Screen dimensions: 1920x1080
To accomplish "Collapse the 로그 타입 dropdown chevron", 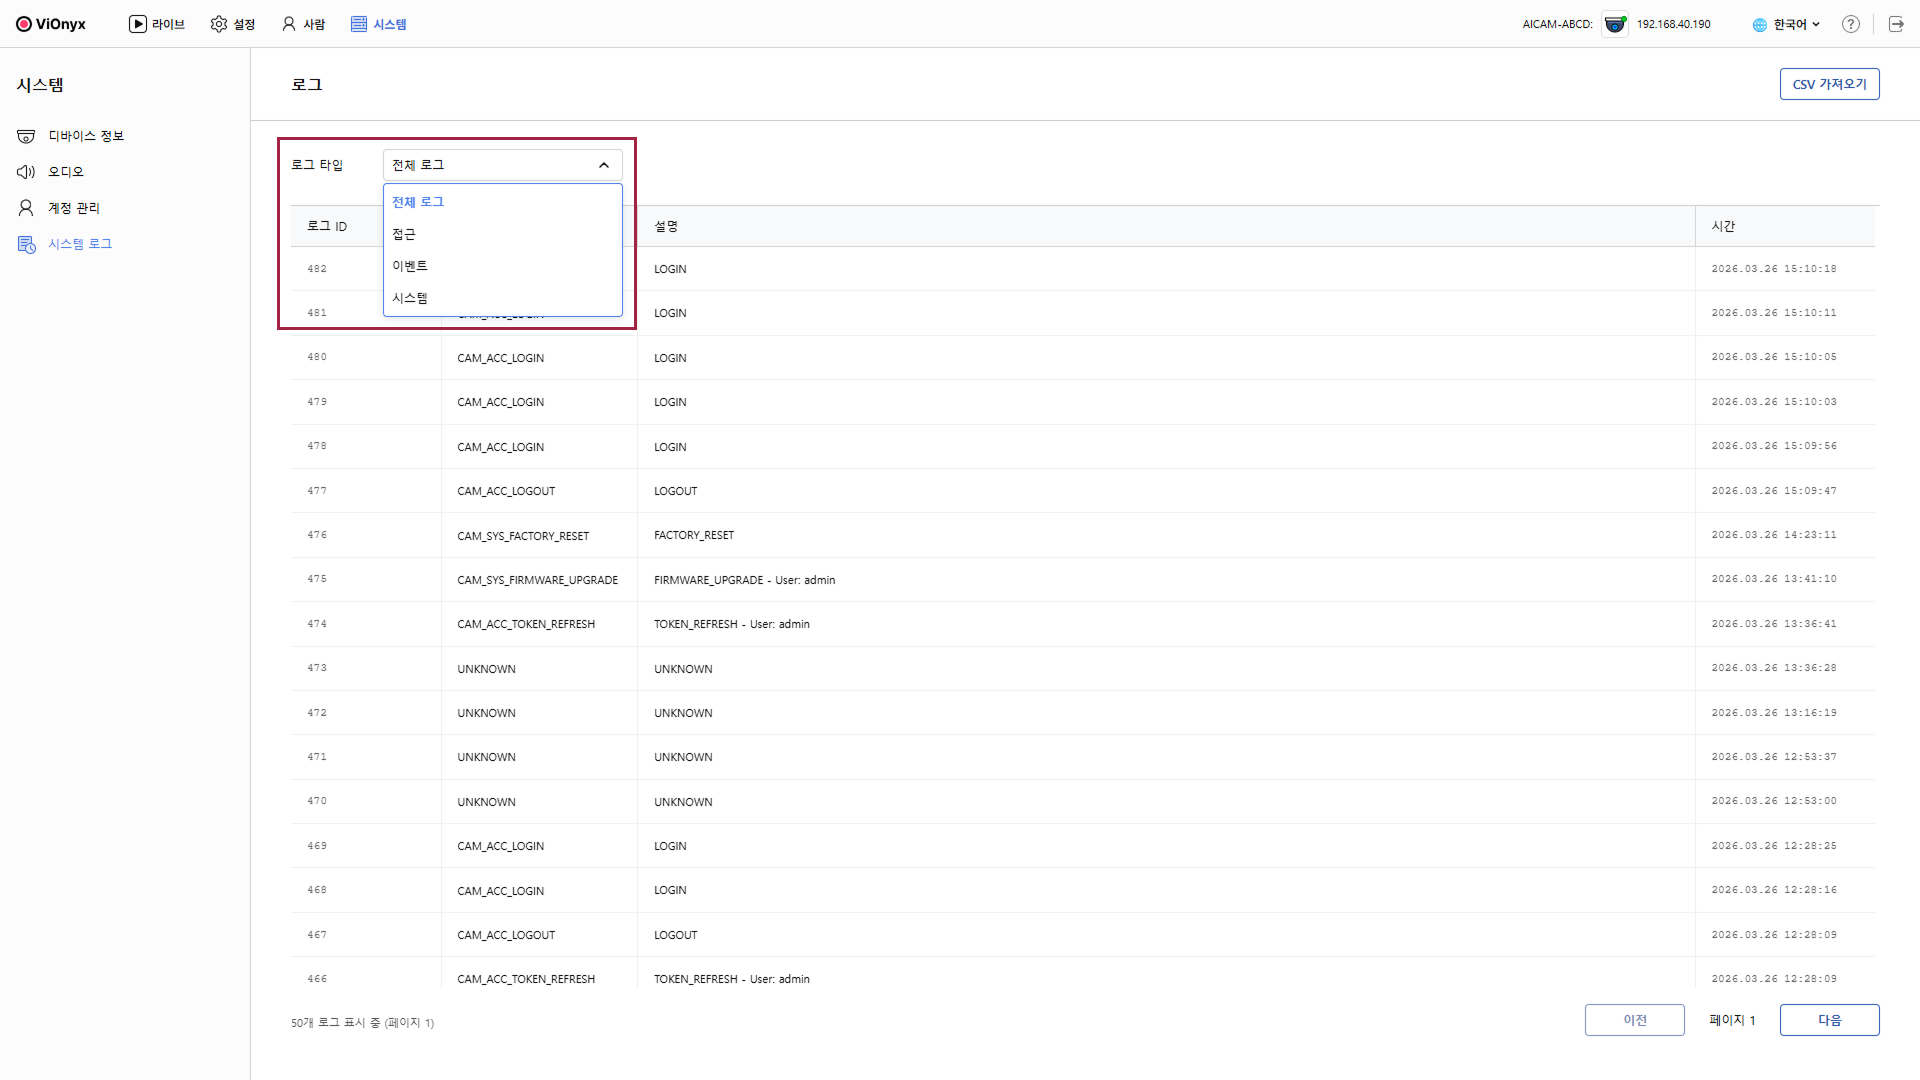I will pos(603,165).
